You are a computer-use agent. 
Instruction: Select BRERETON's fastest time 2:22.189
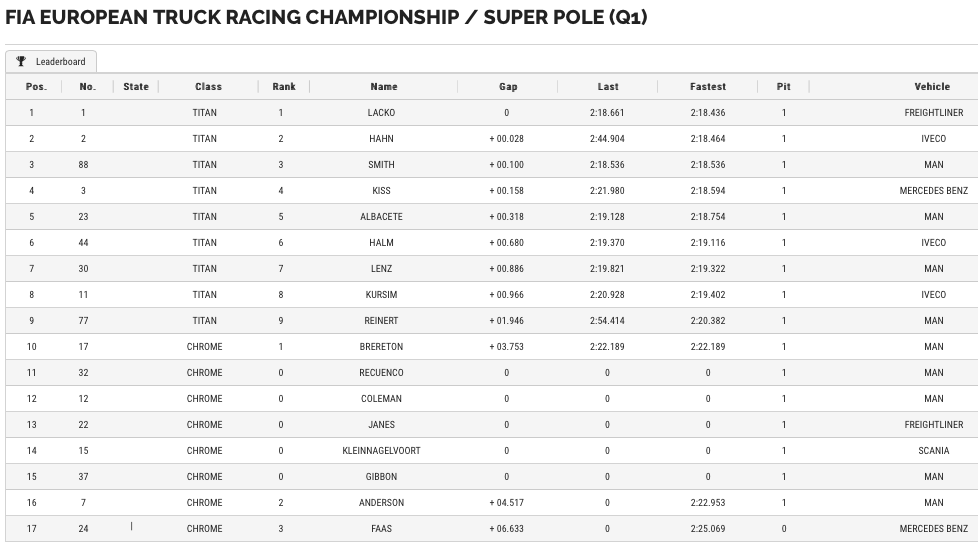708,347
